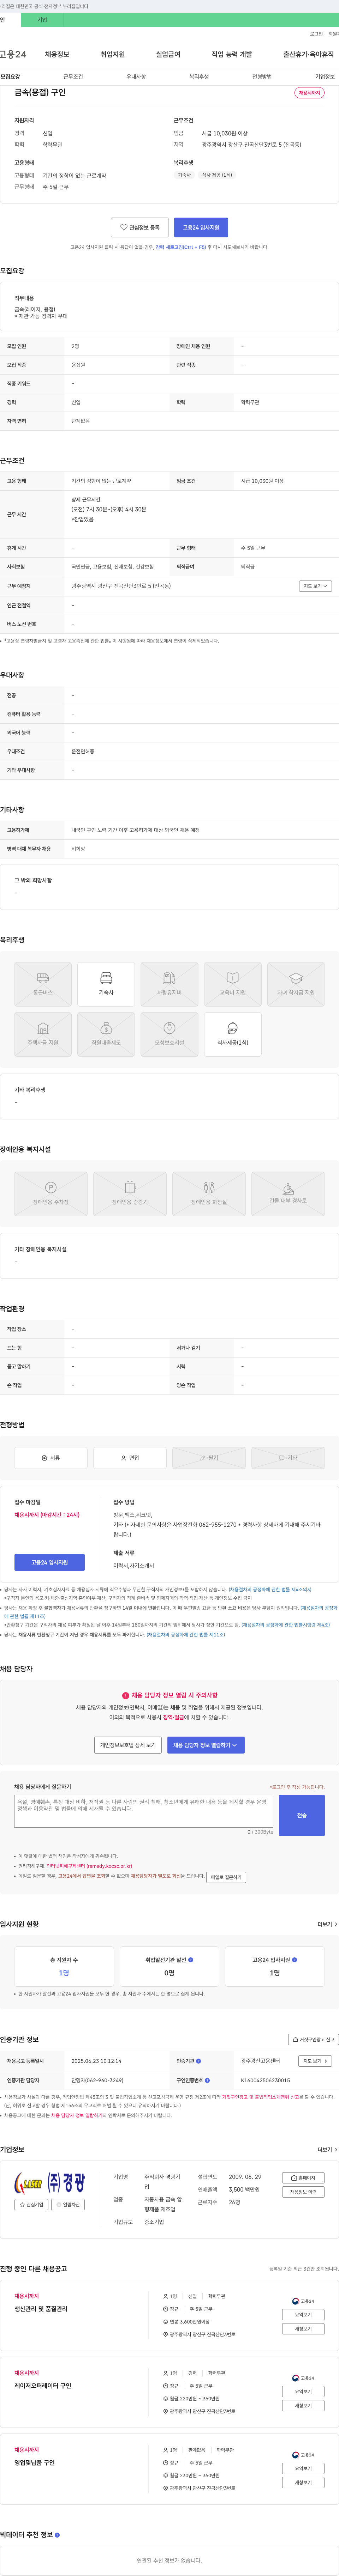This screenshot has width=339, height=2576.
Task: Click the 로그인 link at top
Action: pos(316,34)
